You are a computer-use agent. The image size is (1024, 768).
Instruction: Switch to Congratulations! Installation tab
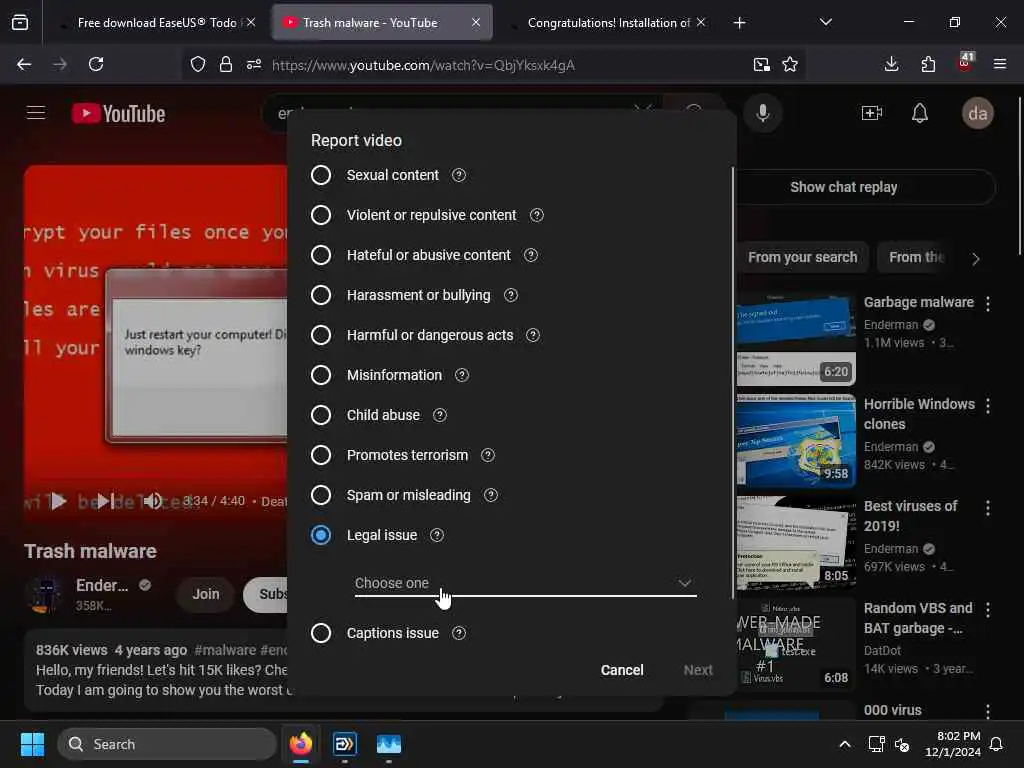click(x=609, y=22)
